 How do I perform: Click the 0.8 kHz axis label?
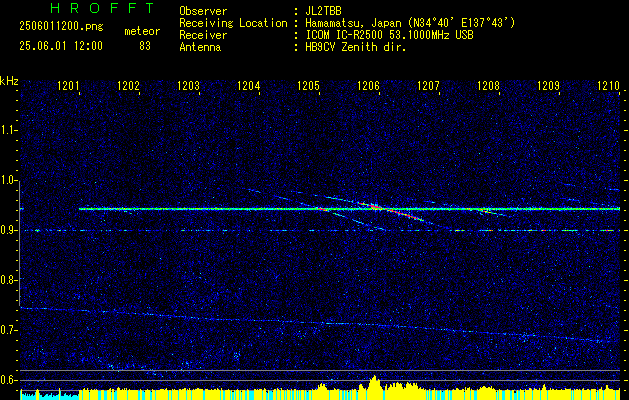click(8, 280)
